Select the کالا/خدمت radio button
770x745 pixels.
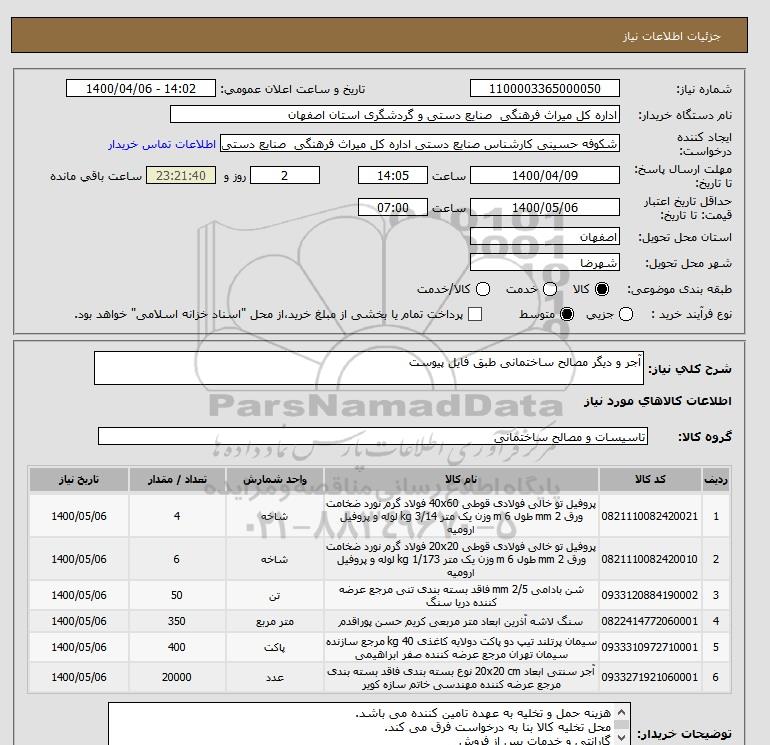tap(483, 289)
